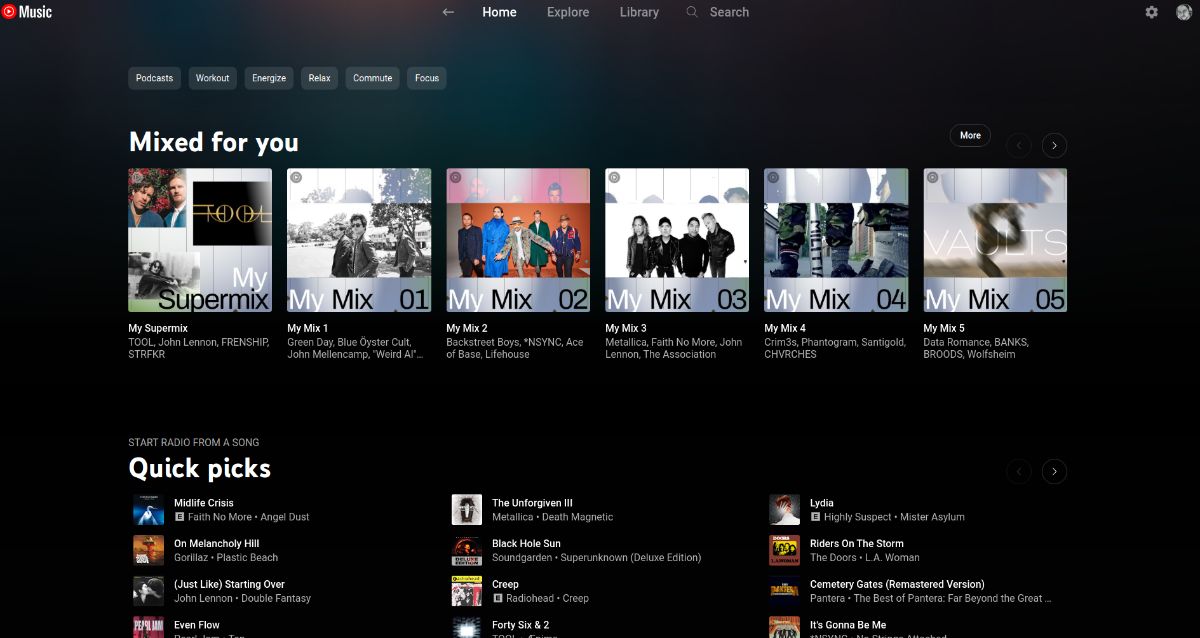Click the Quick picks next arrow
This screenshot has width=1200, height=638.
pyautogui.click(x=1054, y=471)
